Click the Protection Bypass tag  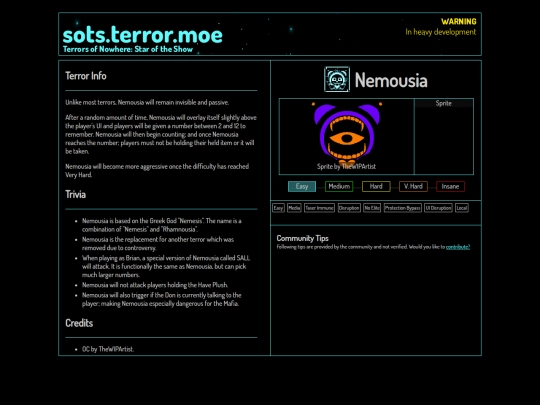403,208
